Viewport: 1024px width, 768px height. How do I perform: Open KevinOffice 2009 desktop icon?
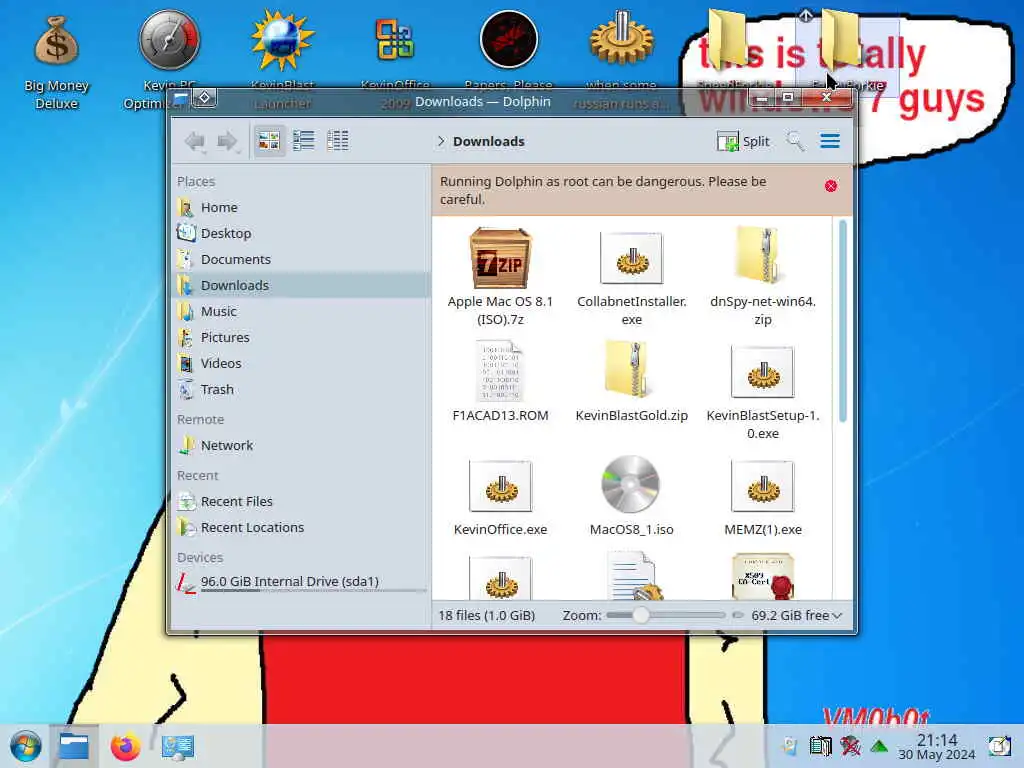(x=394, y=40)
